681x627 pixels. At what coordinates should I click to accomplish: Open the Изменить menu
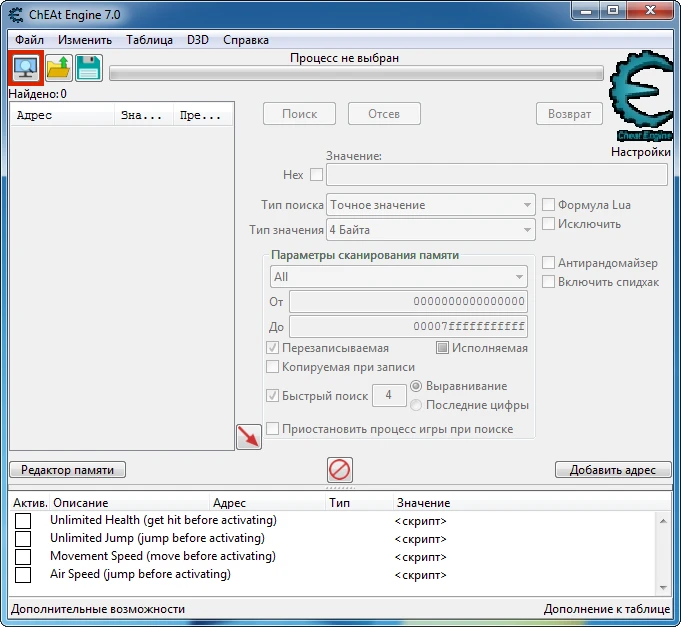[x=85, y=40]
